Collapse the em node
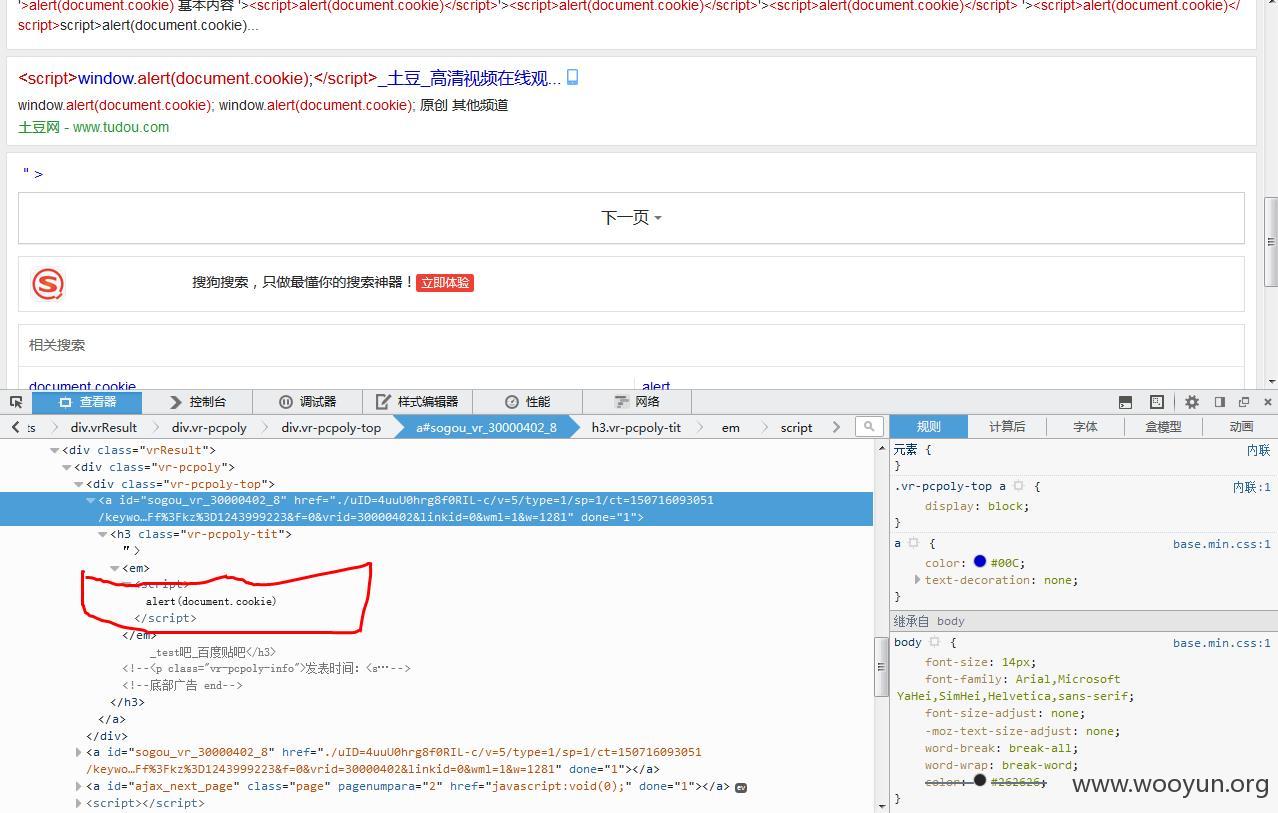The image size is (1278, 813). (x=114, y=568)
